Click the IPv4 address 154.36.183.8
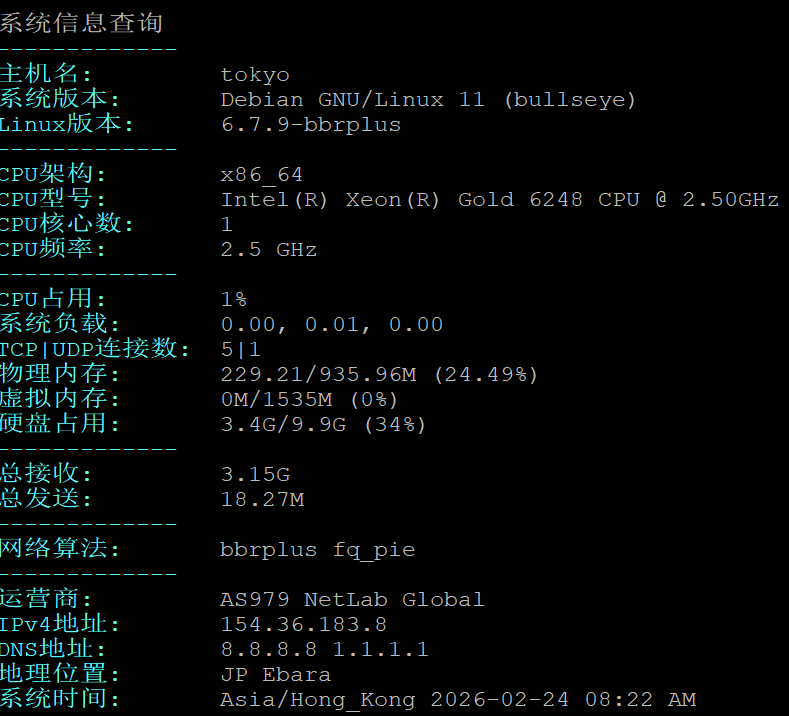Image resolution: width=789 pixels, height=716 pixels. (303, 625)
